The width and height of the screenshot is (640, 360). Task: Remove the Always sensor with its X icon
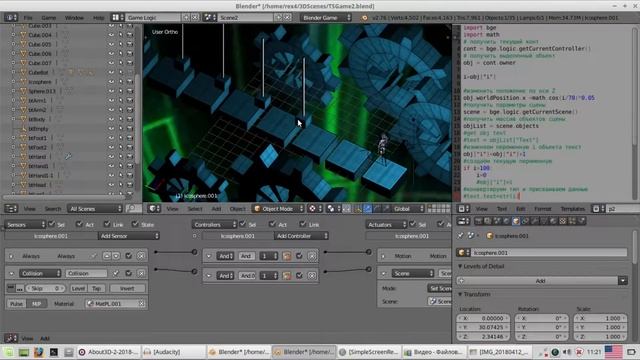[141, 256]
